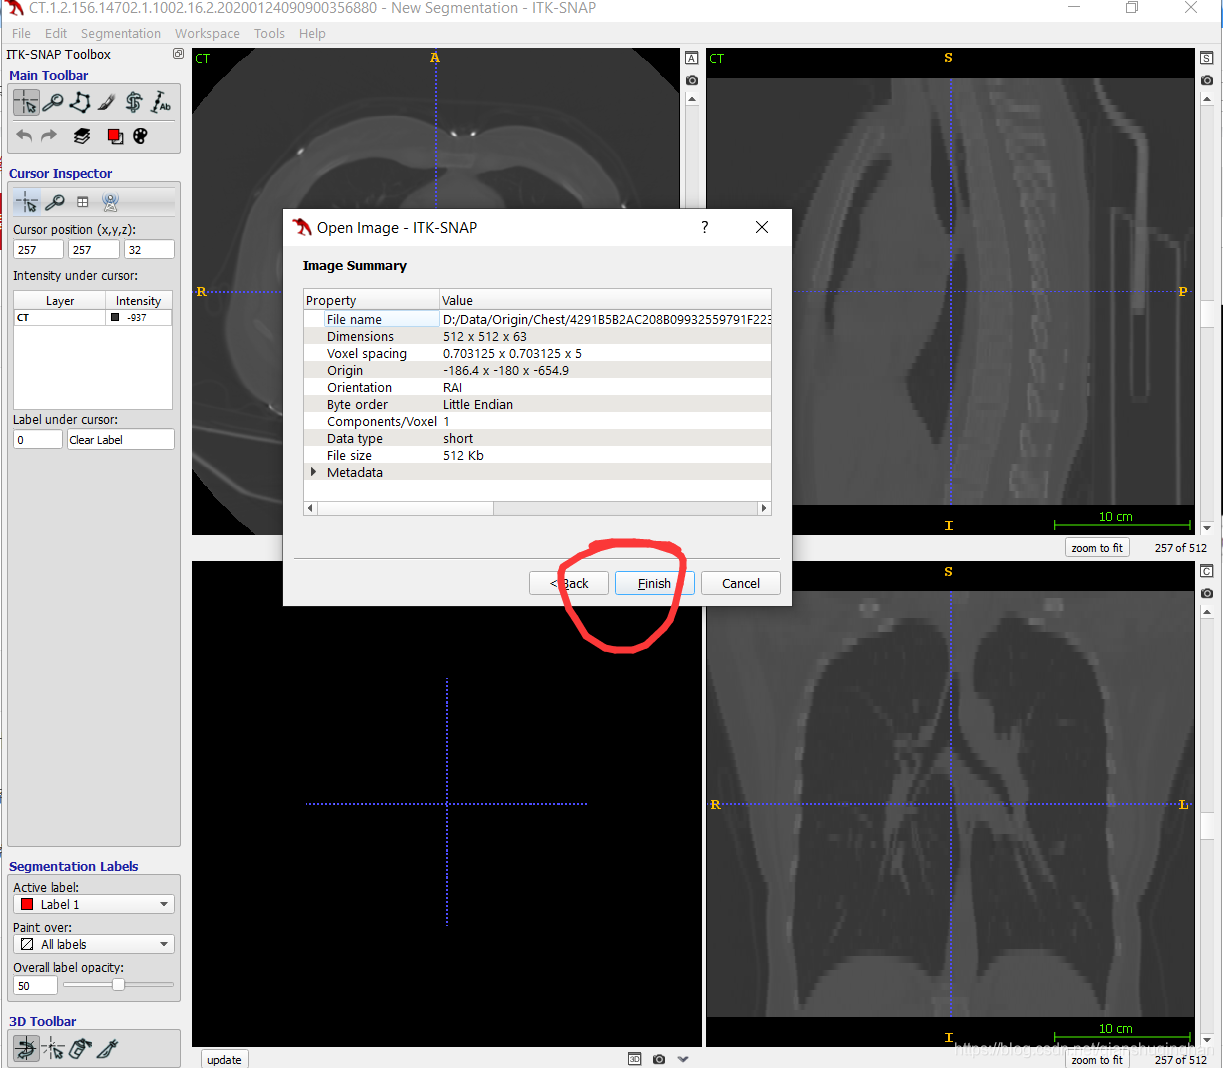
Task: Open the Active label dropdown
Action: coord(94,904)
